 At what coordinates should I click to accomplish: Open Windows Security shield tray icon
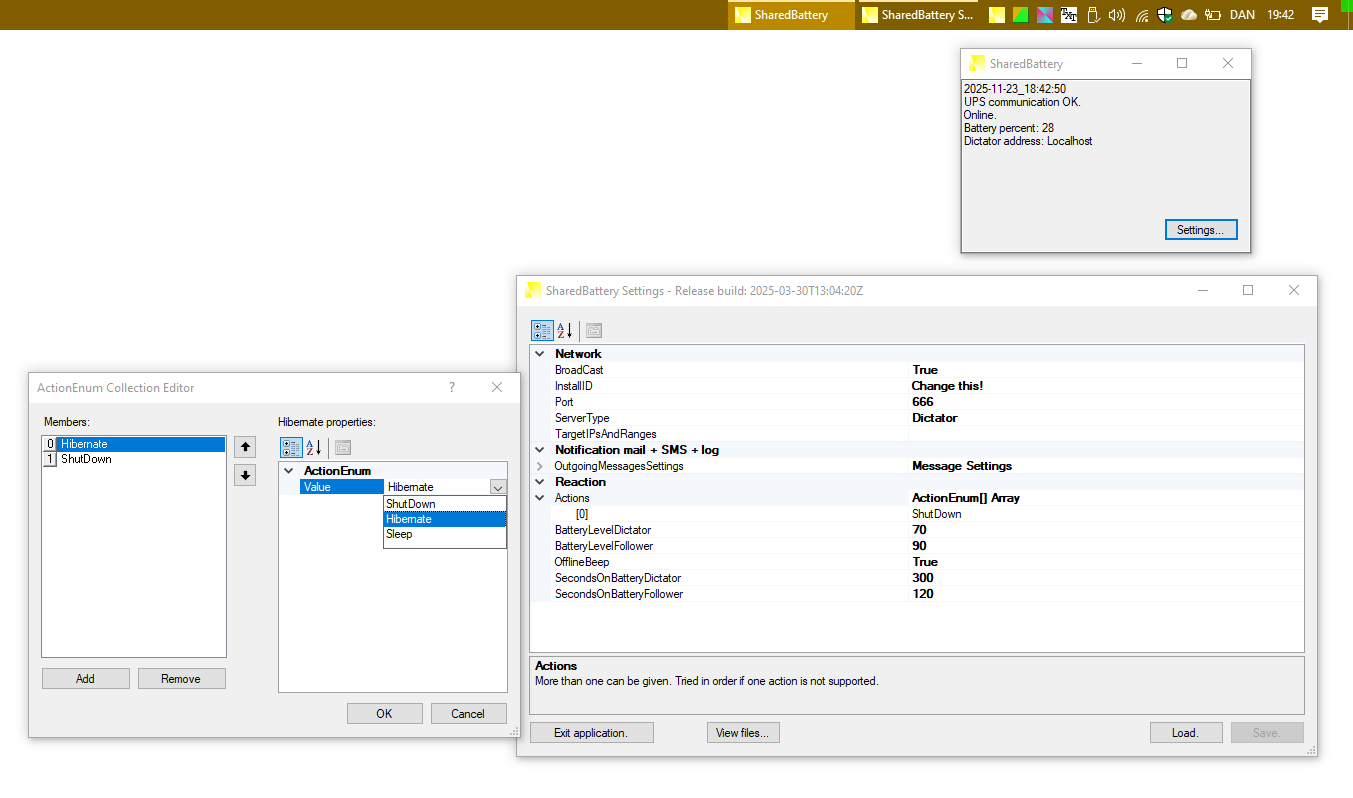1165,15
